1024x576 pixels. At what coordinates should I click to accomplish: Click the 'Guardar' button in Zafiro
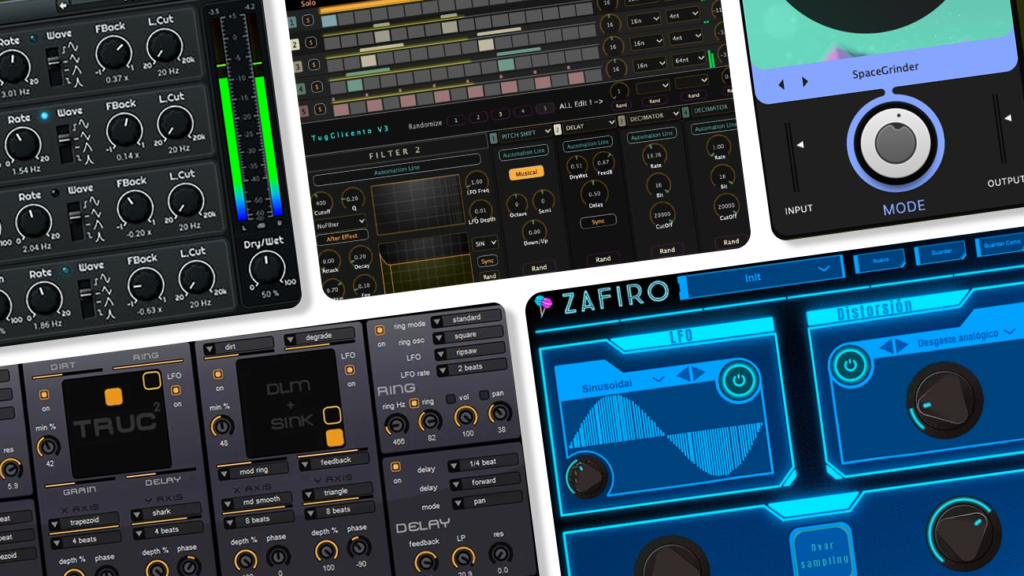[x=941, y=253]
